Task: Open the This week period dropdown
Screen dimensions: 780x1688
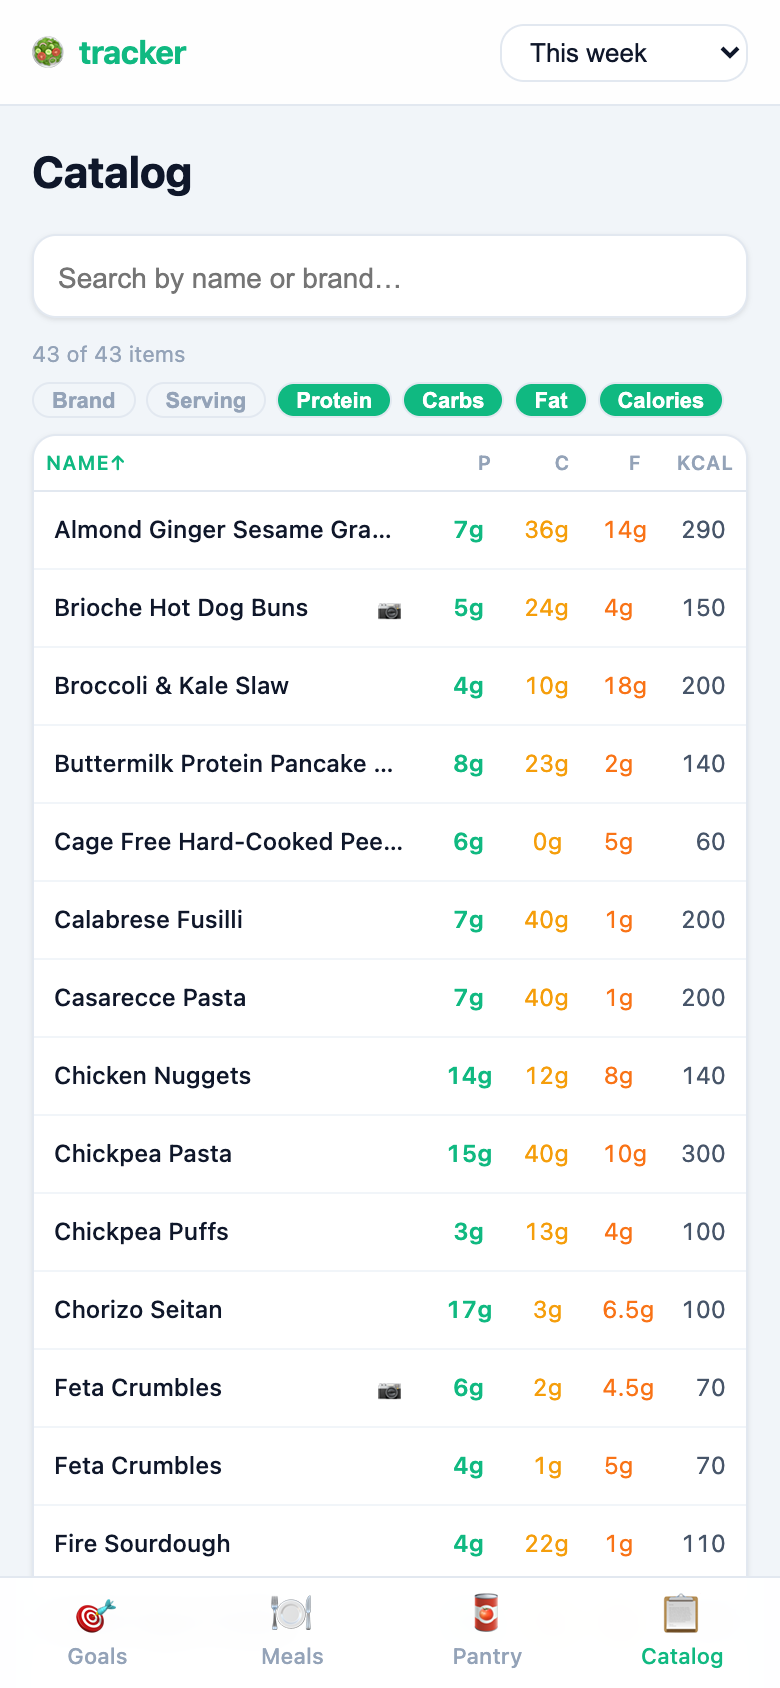Action: click(x=624, y=53)
